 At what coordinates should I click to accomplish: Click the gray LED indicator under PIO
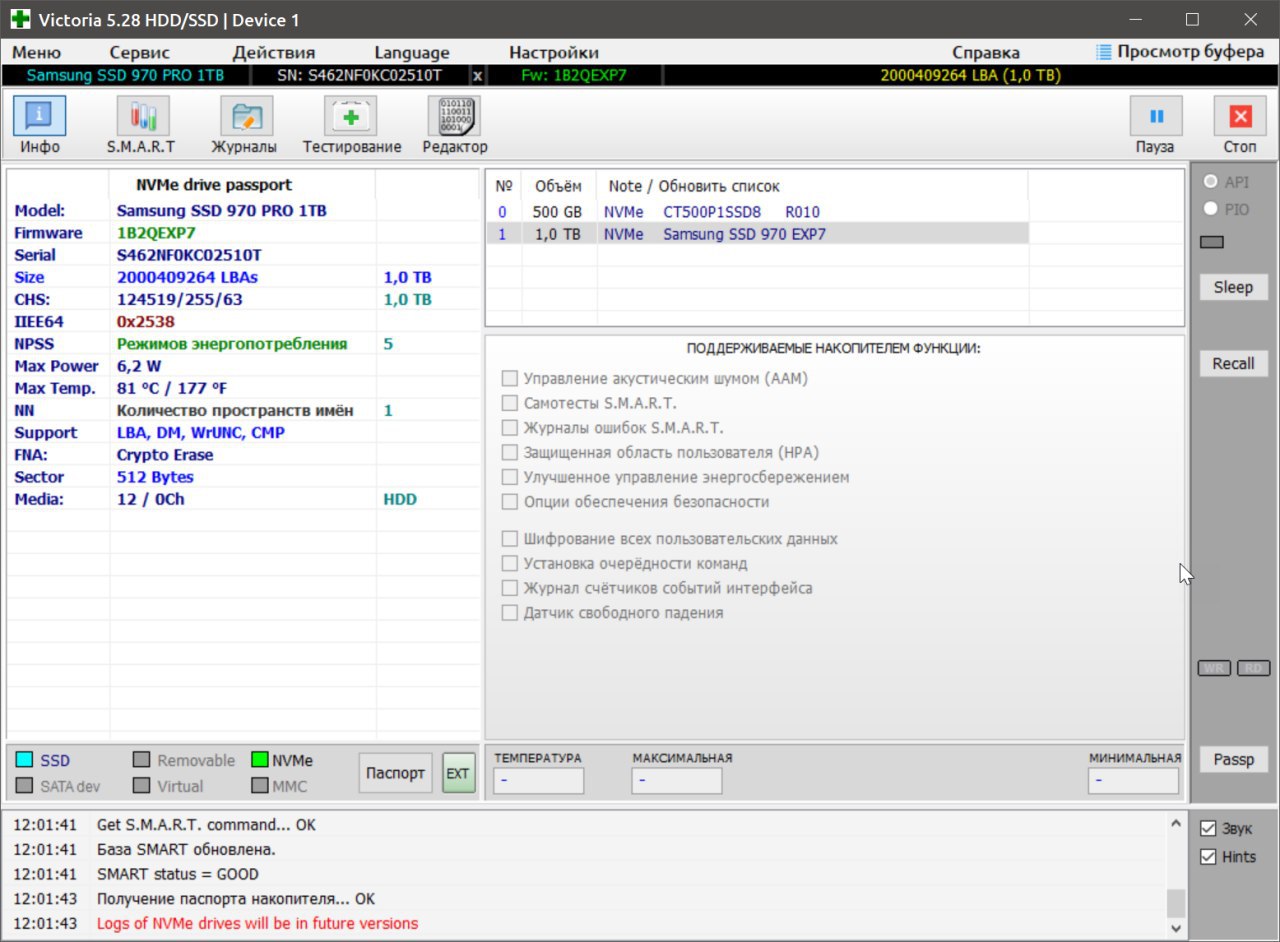tap(1211, 242)
